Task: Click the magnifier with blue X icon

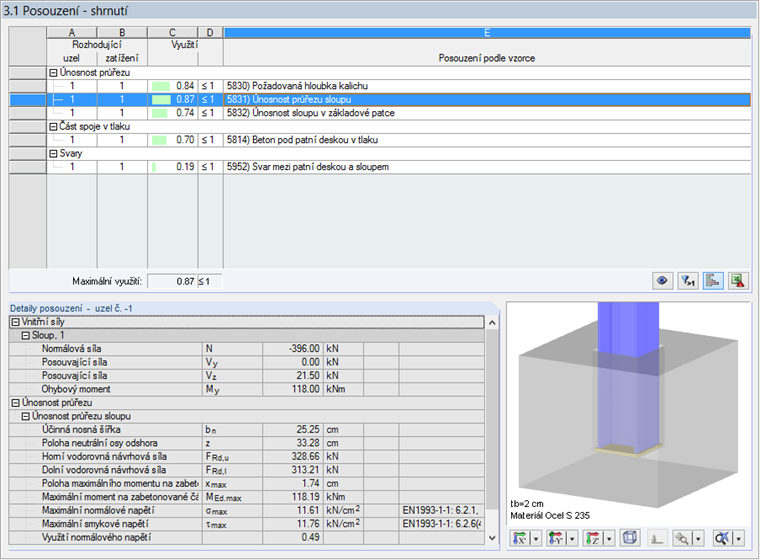Action: 722,538
